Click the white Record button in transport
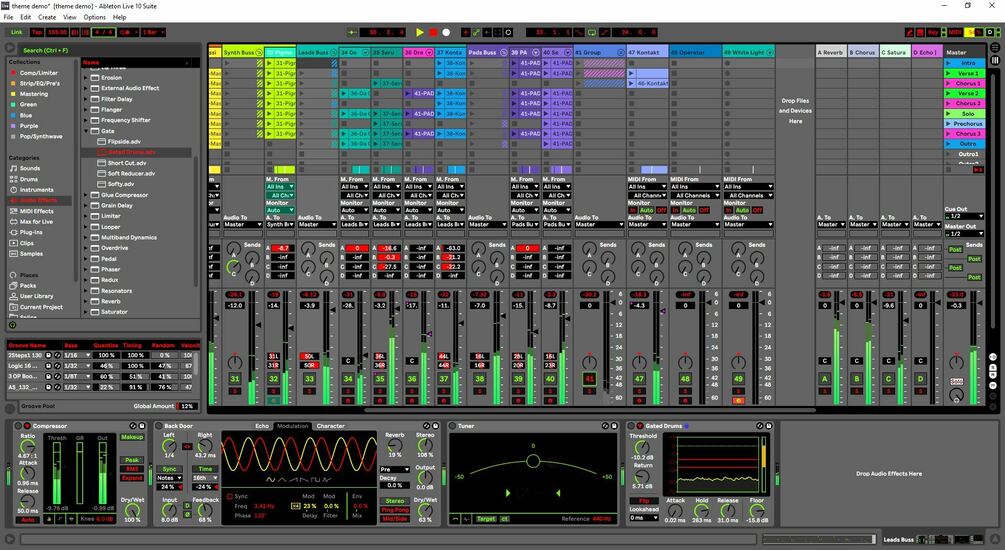The width and height of the screenshot is (1005, 550). tap(446, 32)
